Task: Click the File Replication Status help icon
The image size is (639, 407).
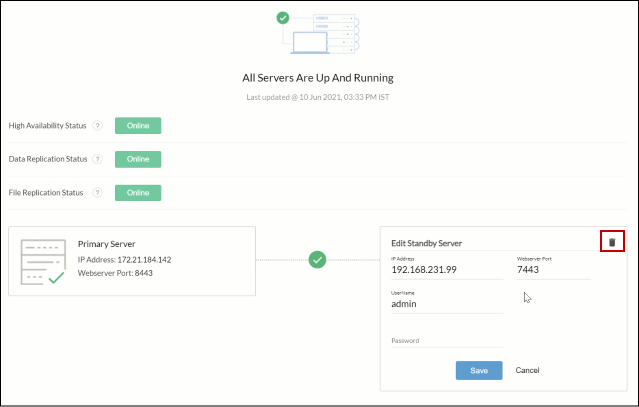Action: 98,192
